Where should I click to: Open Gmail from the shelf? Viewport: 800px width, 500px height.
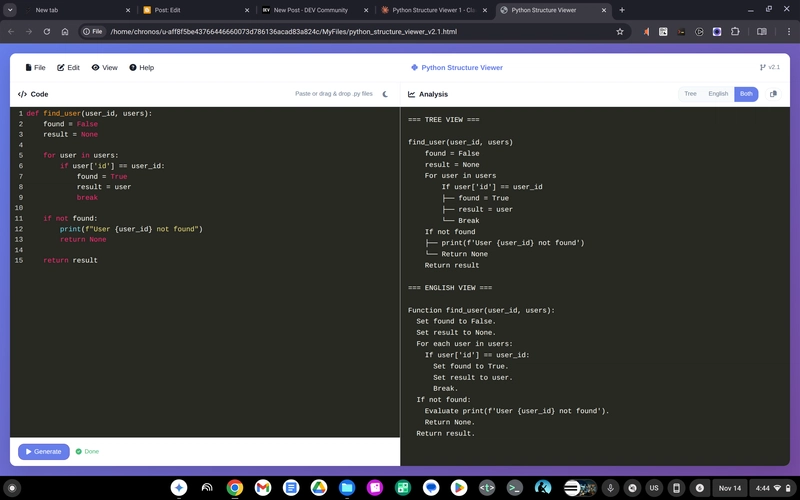tap(262, 488)
